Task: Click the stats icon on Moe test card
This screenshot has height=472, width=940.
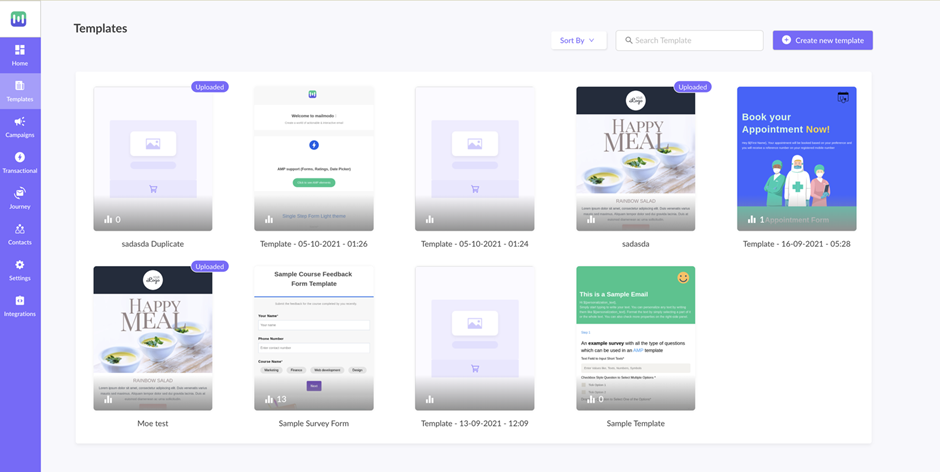Action: (108, 399)
